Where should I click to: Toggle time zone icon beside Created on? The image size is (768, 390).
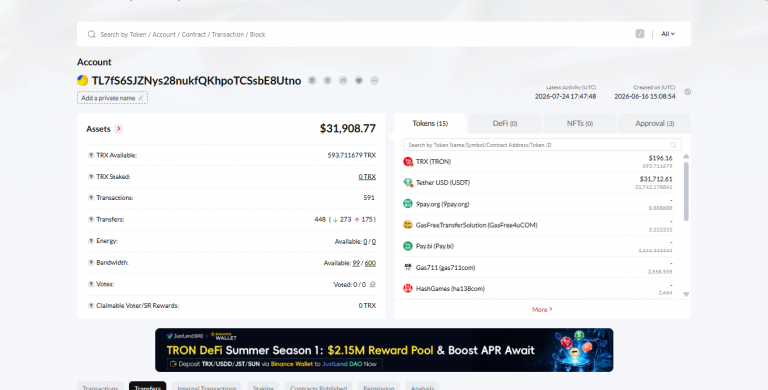(688, 92)
